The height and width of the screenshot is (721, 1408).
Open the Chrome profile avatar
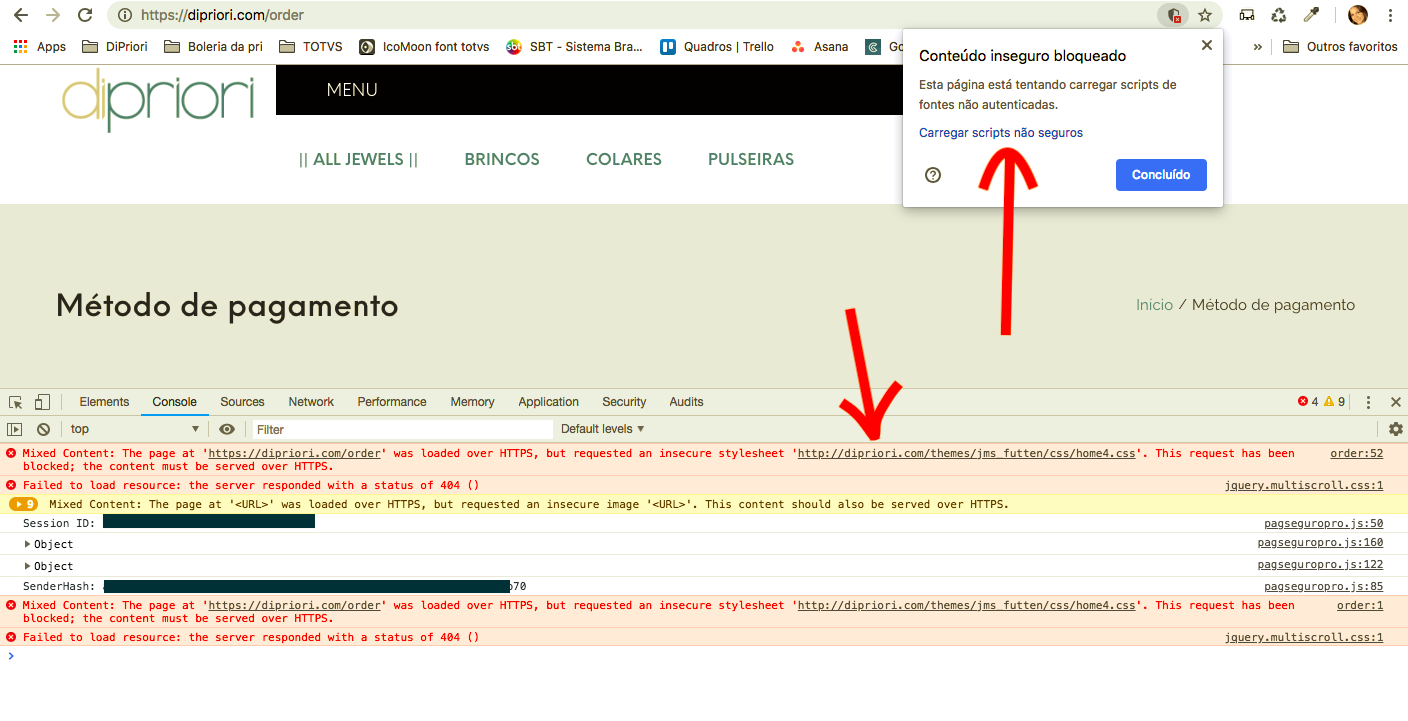1357,15
